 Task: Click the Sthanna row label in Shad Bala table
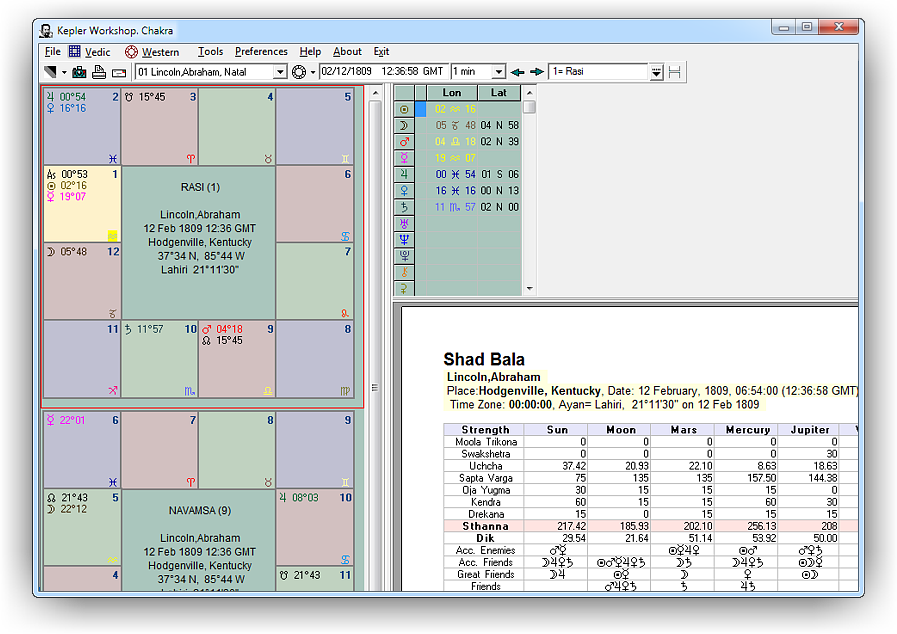[x=485, y=526]
